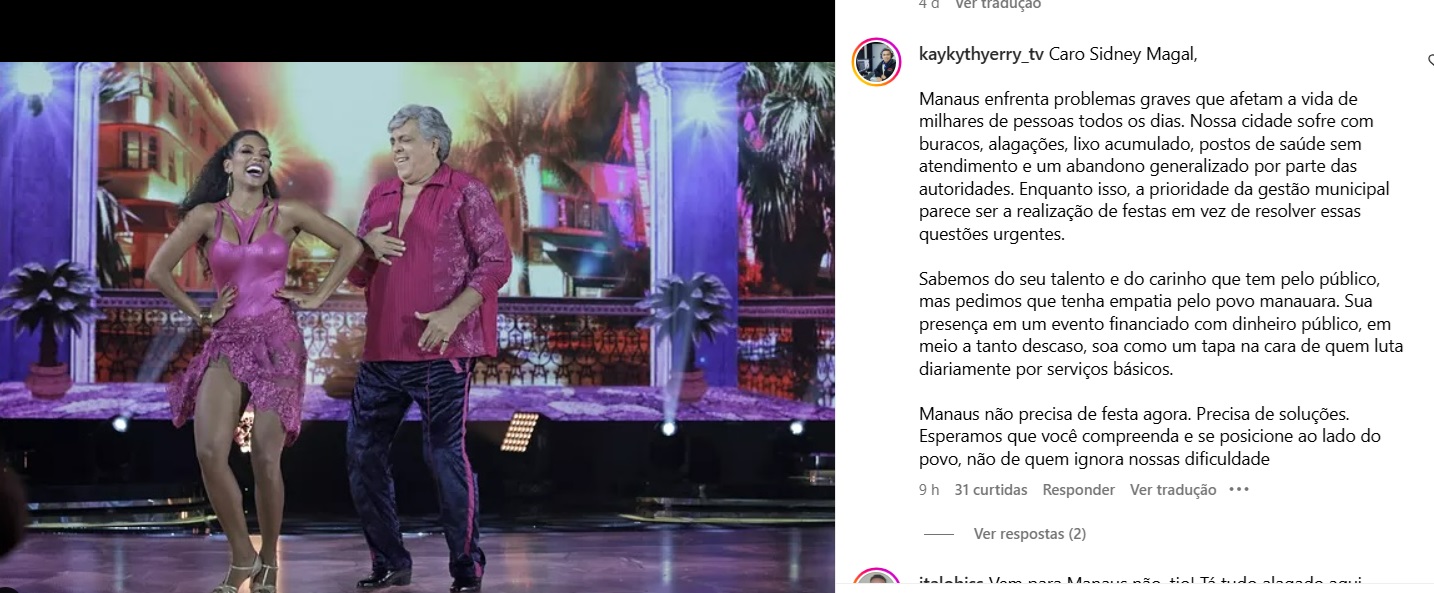Expand replies via Ver respostas (2)
Screen dimensions: 1434x593
pyautogui.click(x=1029, y=534)
